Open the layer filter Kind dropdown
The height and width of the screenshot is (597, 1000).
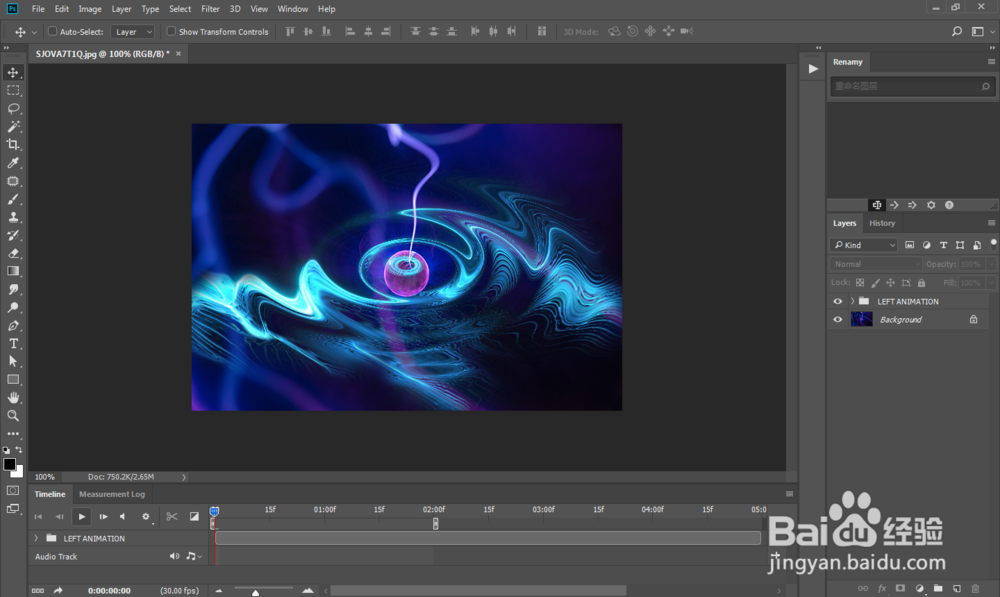(x=864, y=245)
